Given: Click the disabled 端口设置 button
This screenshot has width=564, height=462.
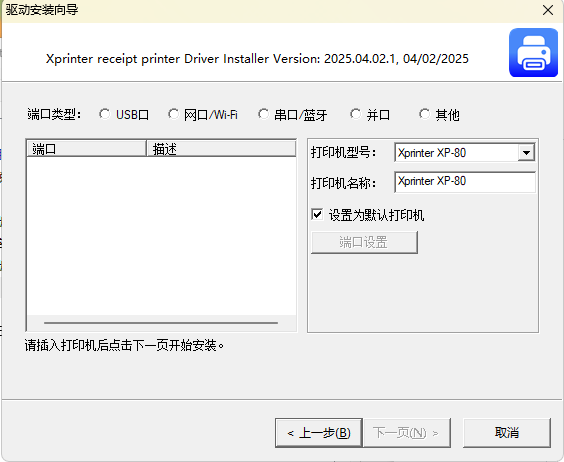Looking at the screenshot, I should coord(364,242).
